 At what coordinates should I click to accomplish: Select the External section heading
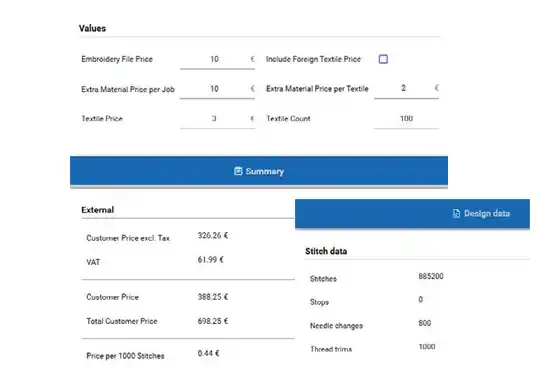click(x=98, y=210)
